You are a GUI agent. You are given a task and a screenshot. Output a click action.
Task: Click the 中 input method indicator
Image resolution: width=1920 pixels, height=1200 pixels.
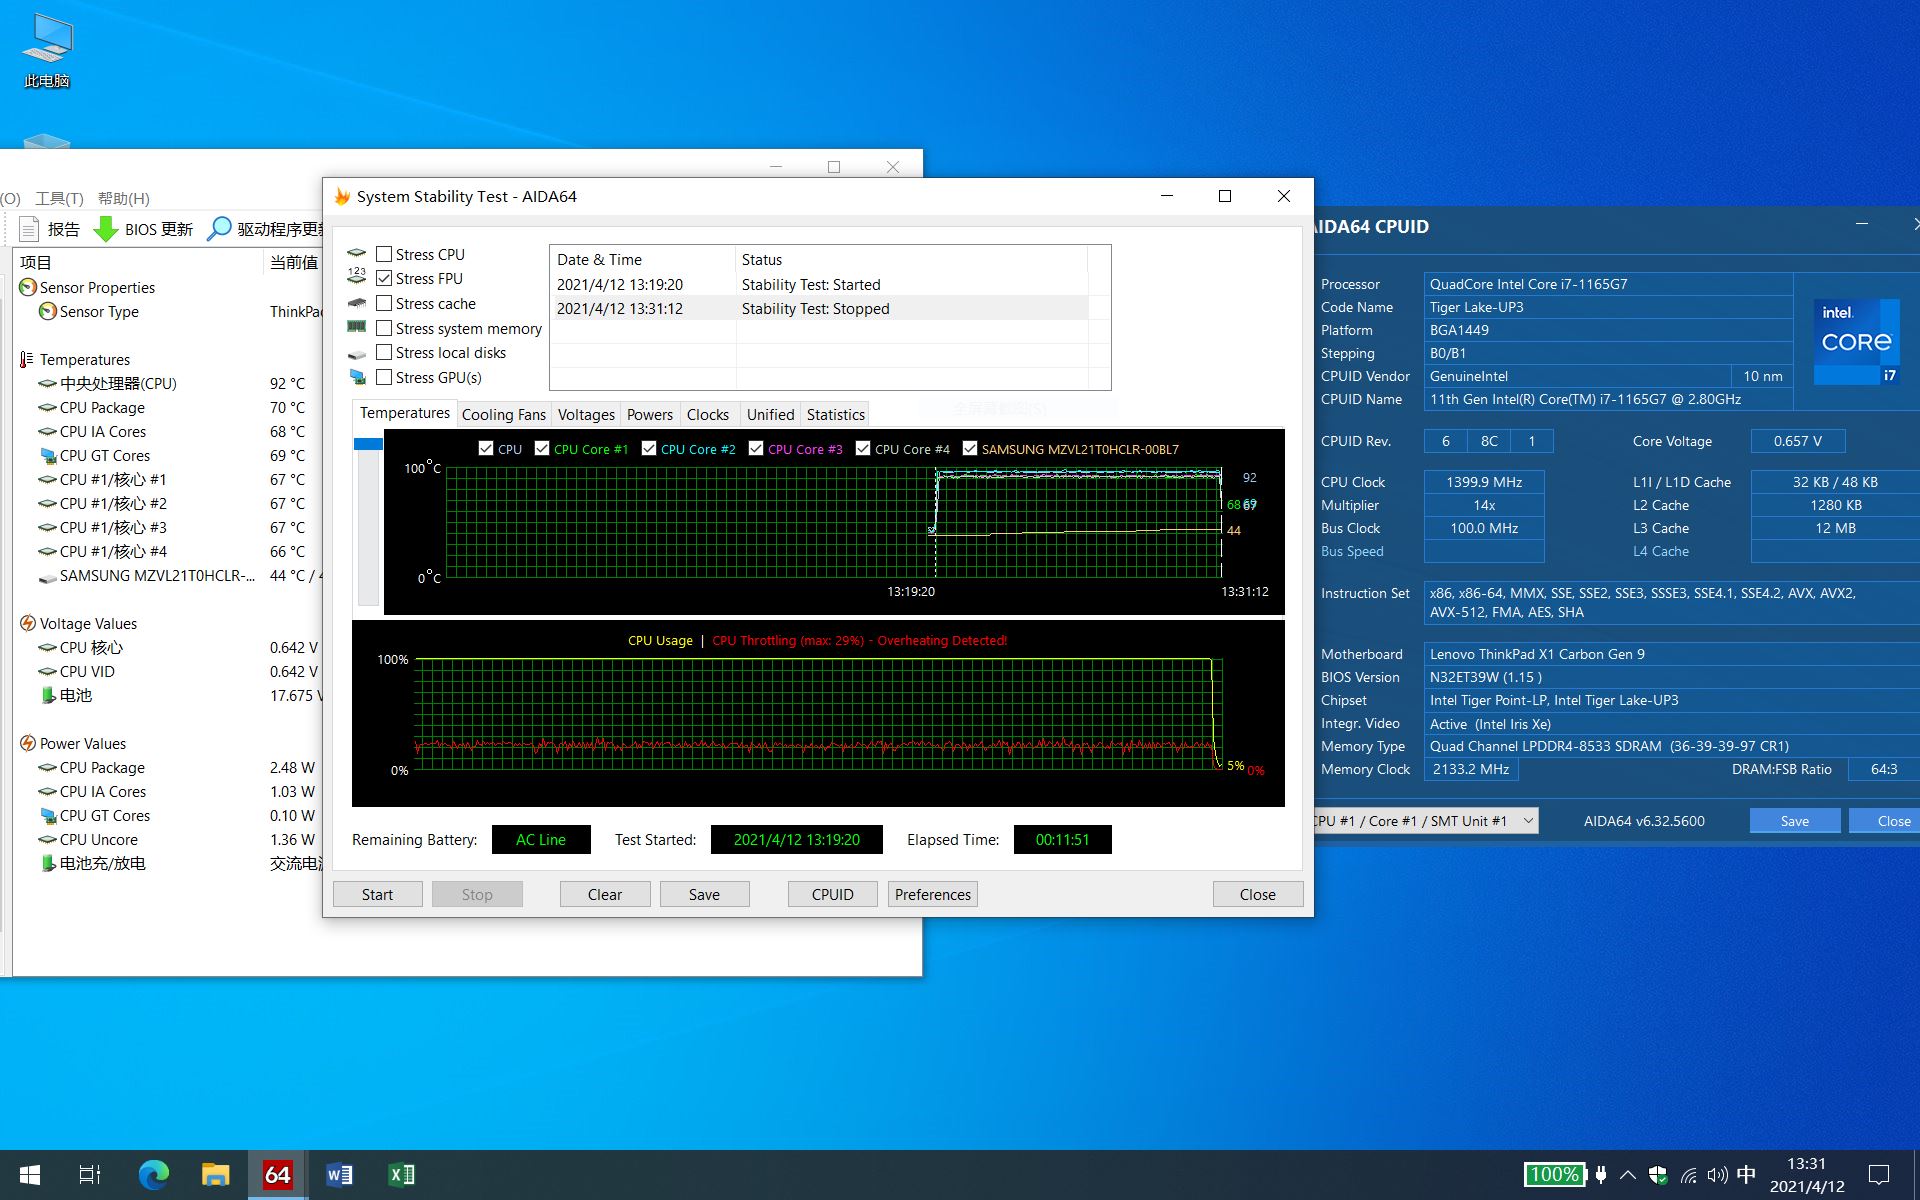pyautogui.click(x=1746, y=1175)
